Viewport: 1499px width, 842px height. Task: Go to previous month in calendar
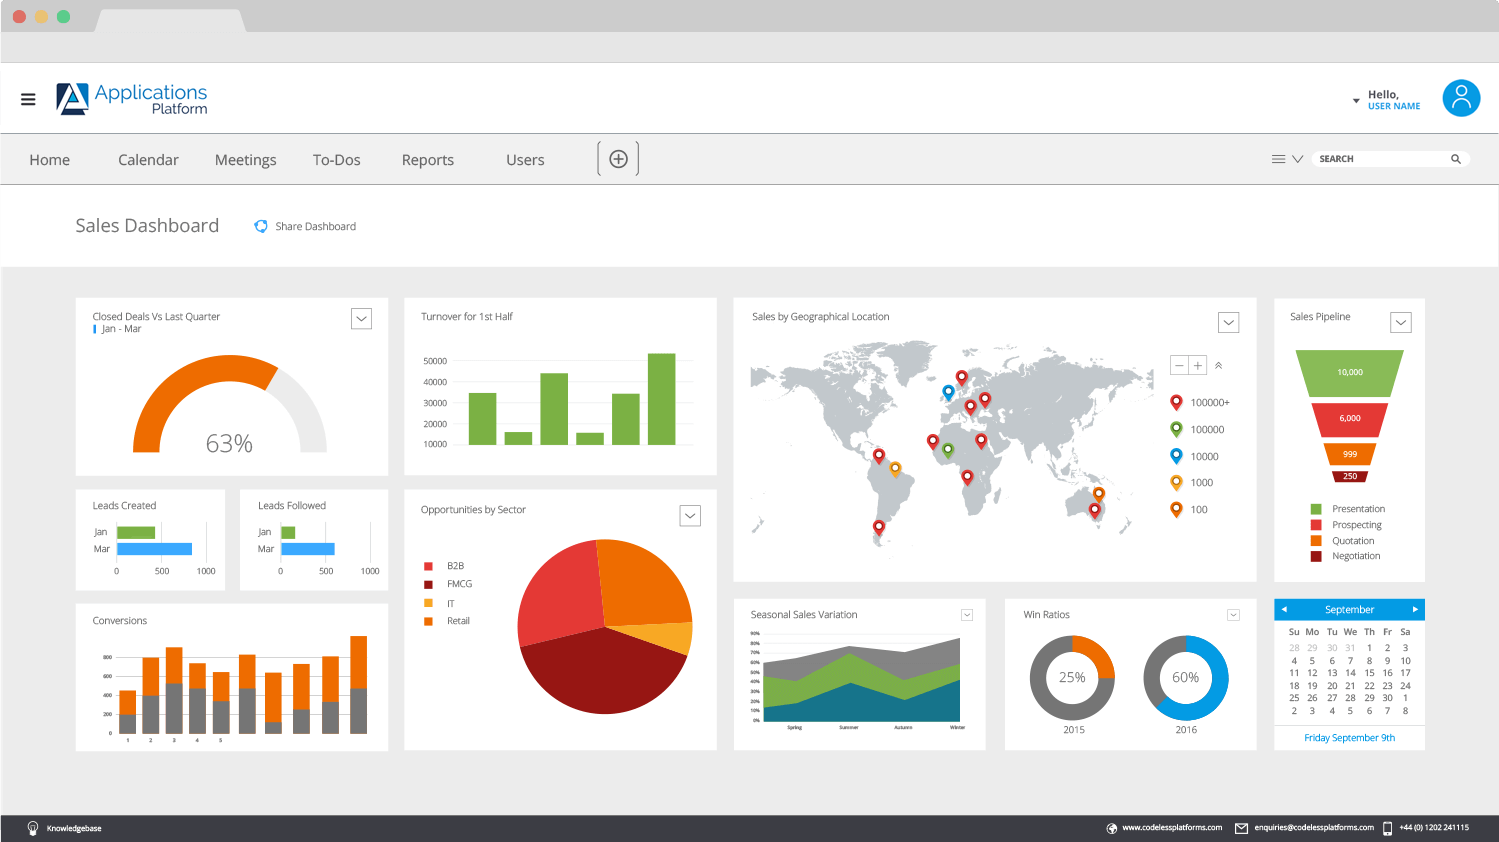point(1284,609)
